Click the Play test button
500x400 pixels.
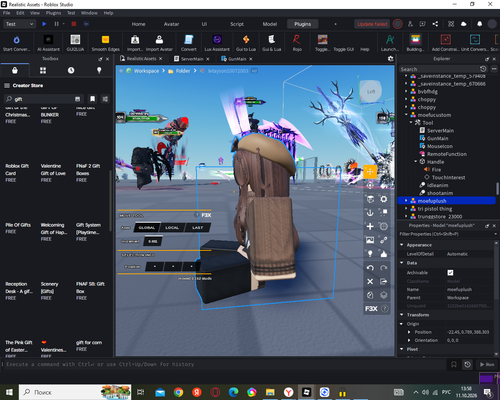44,24
